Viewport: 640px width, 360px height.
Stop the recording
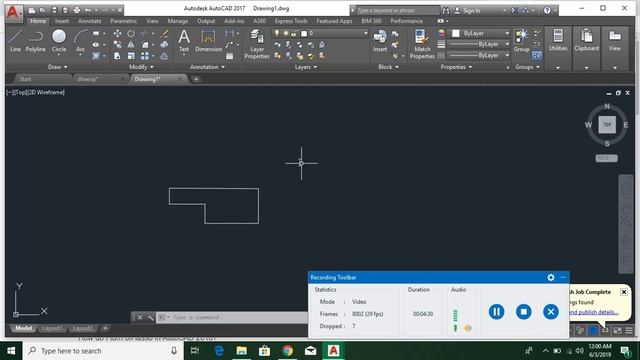(x=524, y=312)
